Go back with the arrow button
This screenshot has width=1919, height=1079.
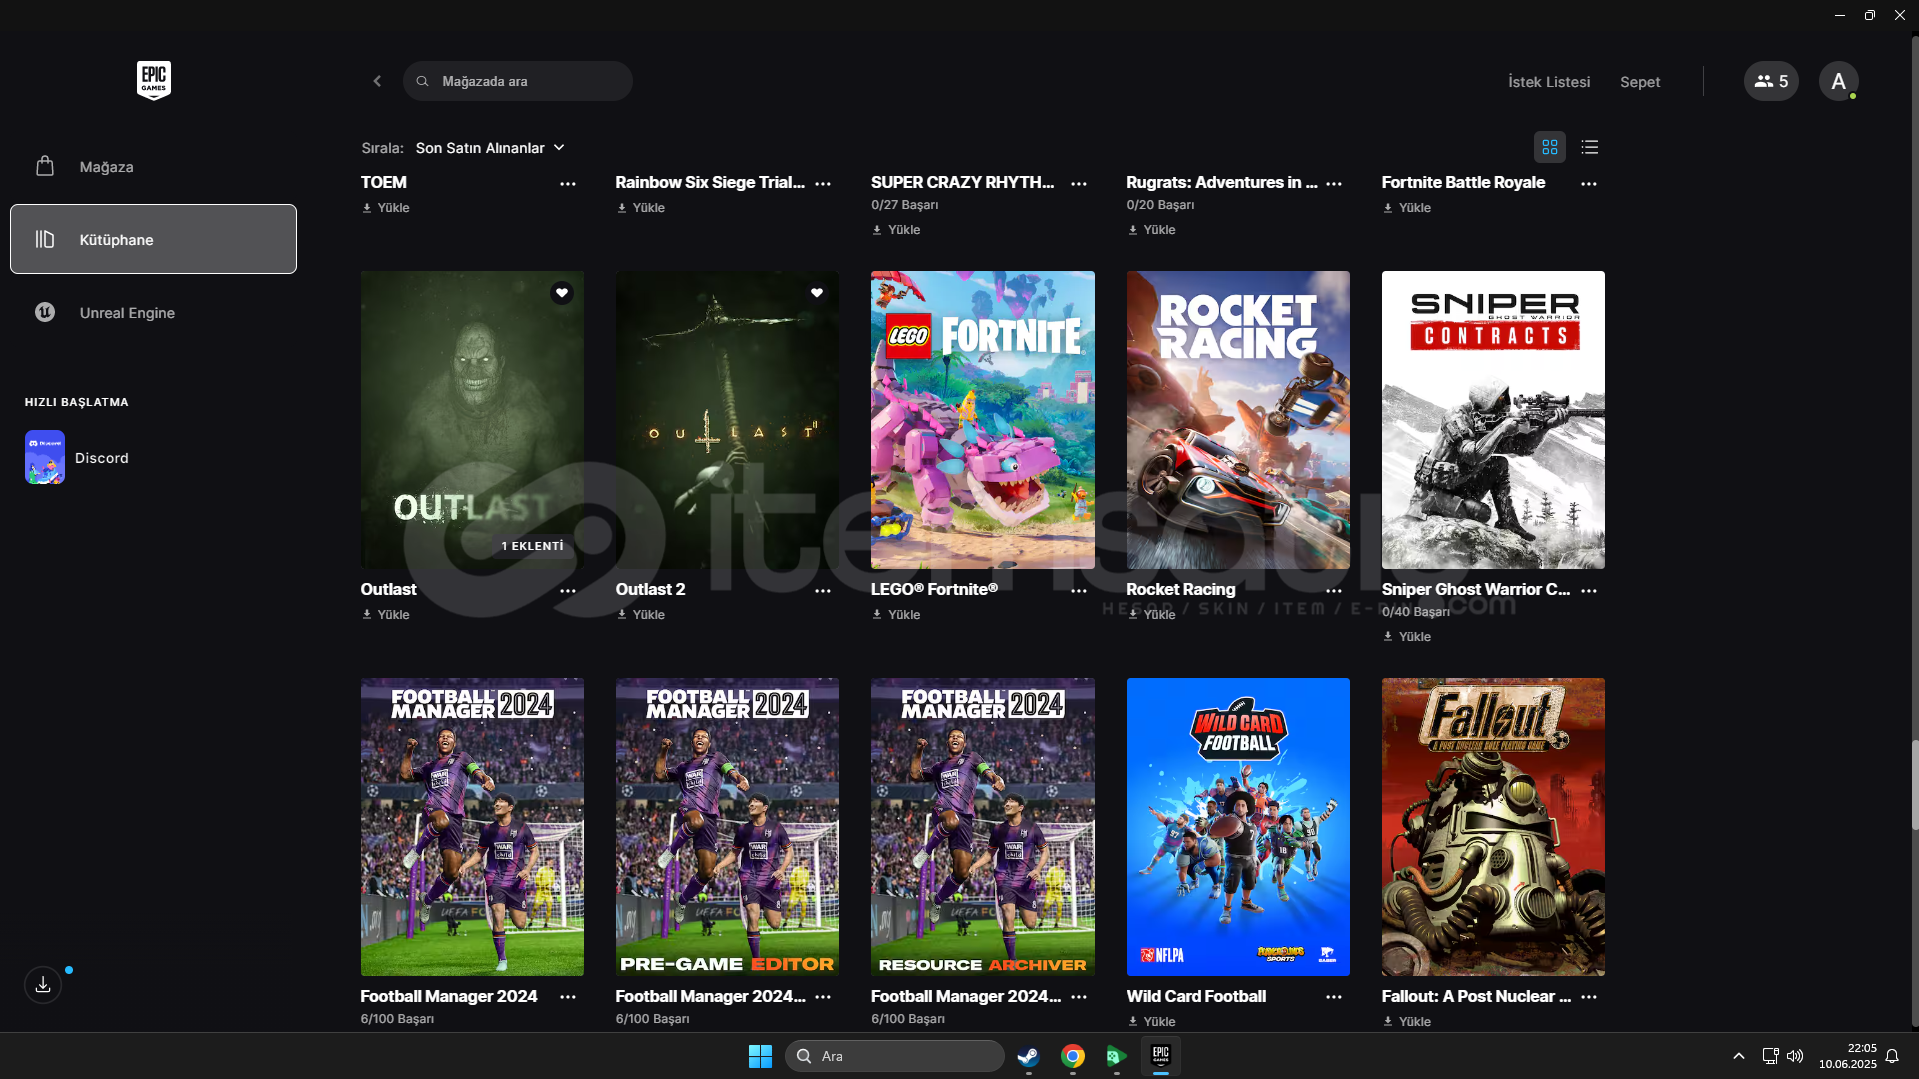click(377, 81)
